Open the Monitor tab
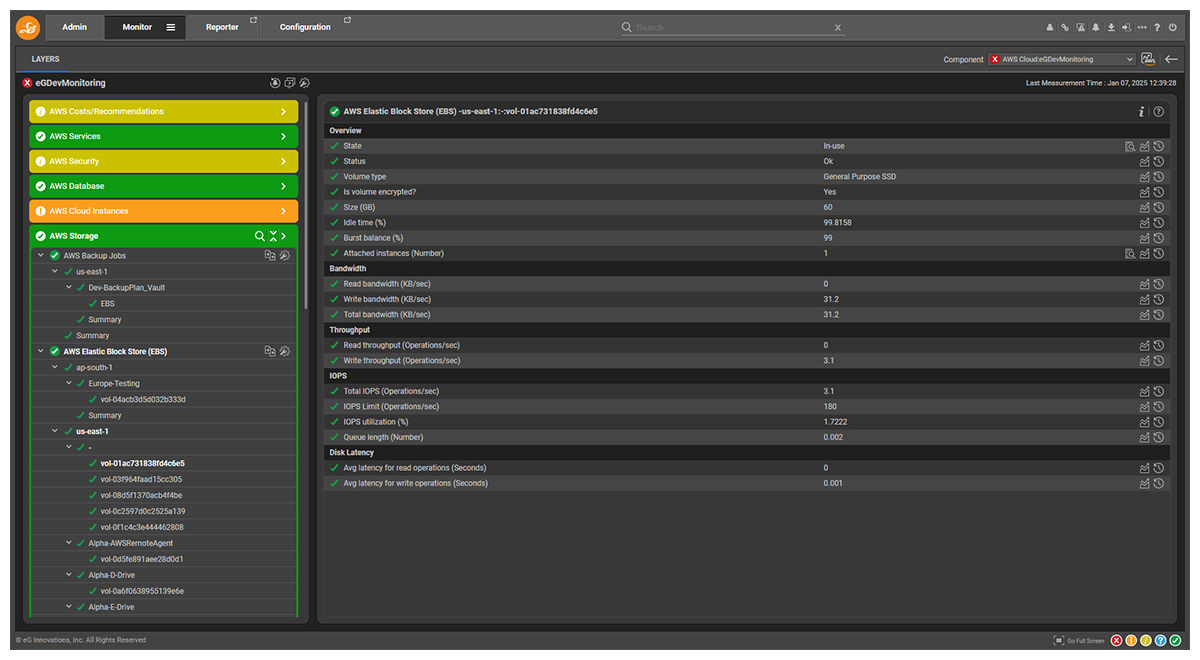1200x660 pixels. tap(137, 27)
